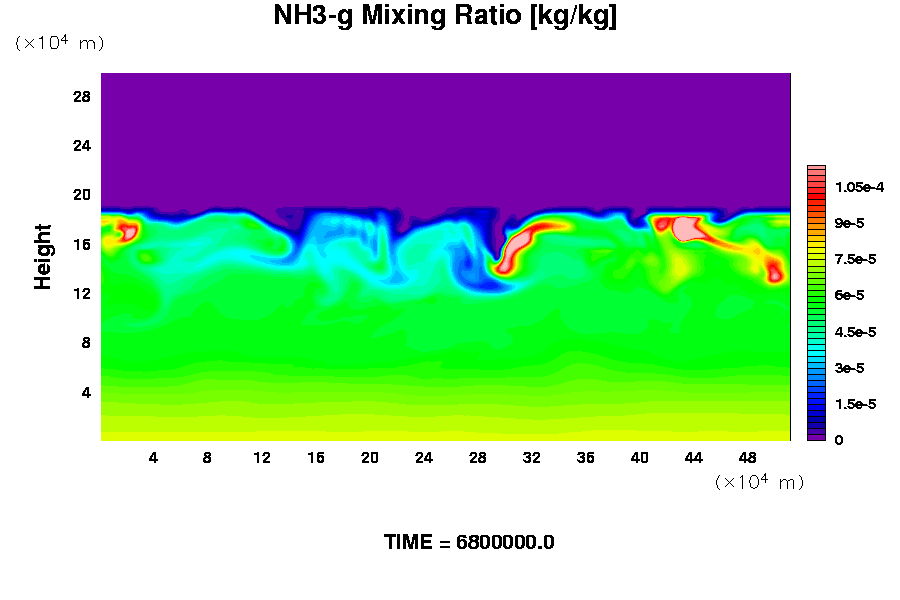
Task: Click the units label below the horizontal axis
Action: (x=759, y=483)
